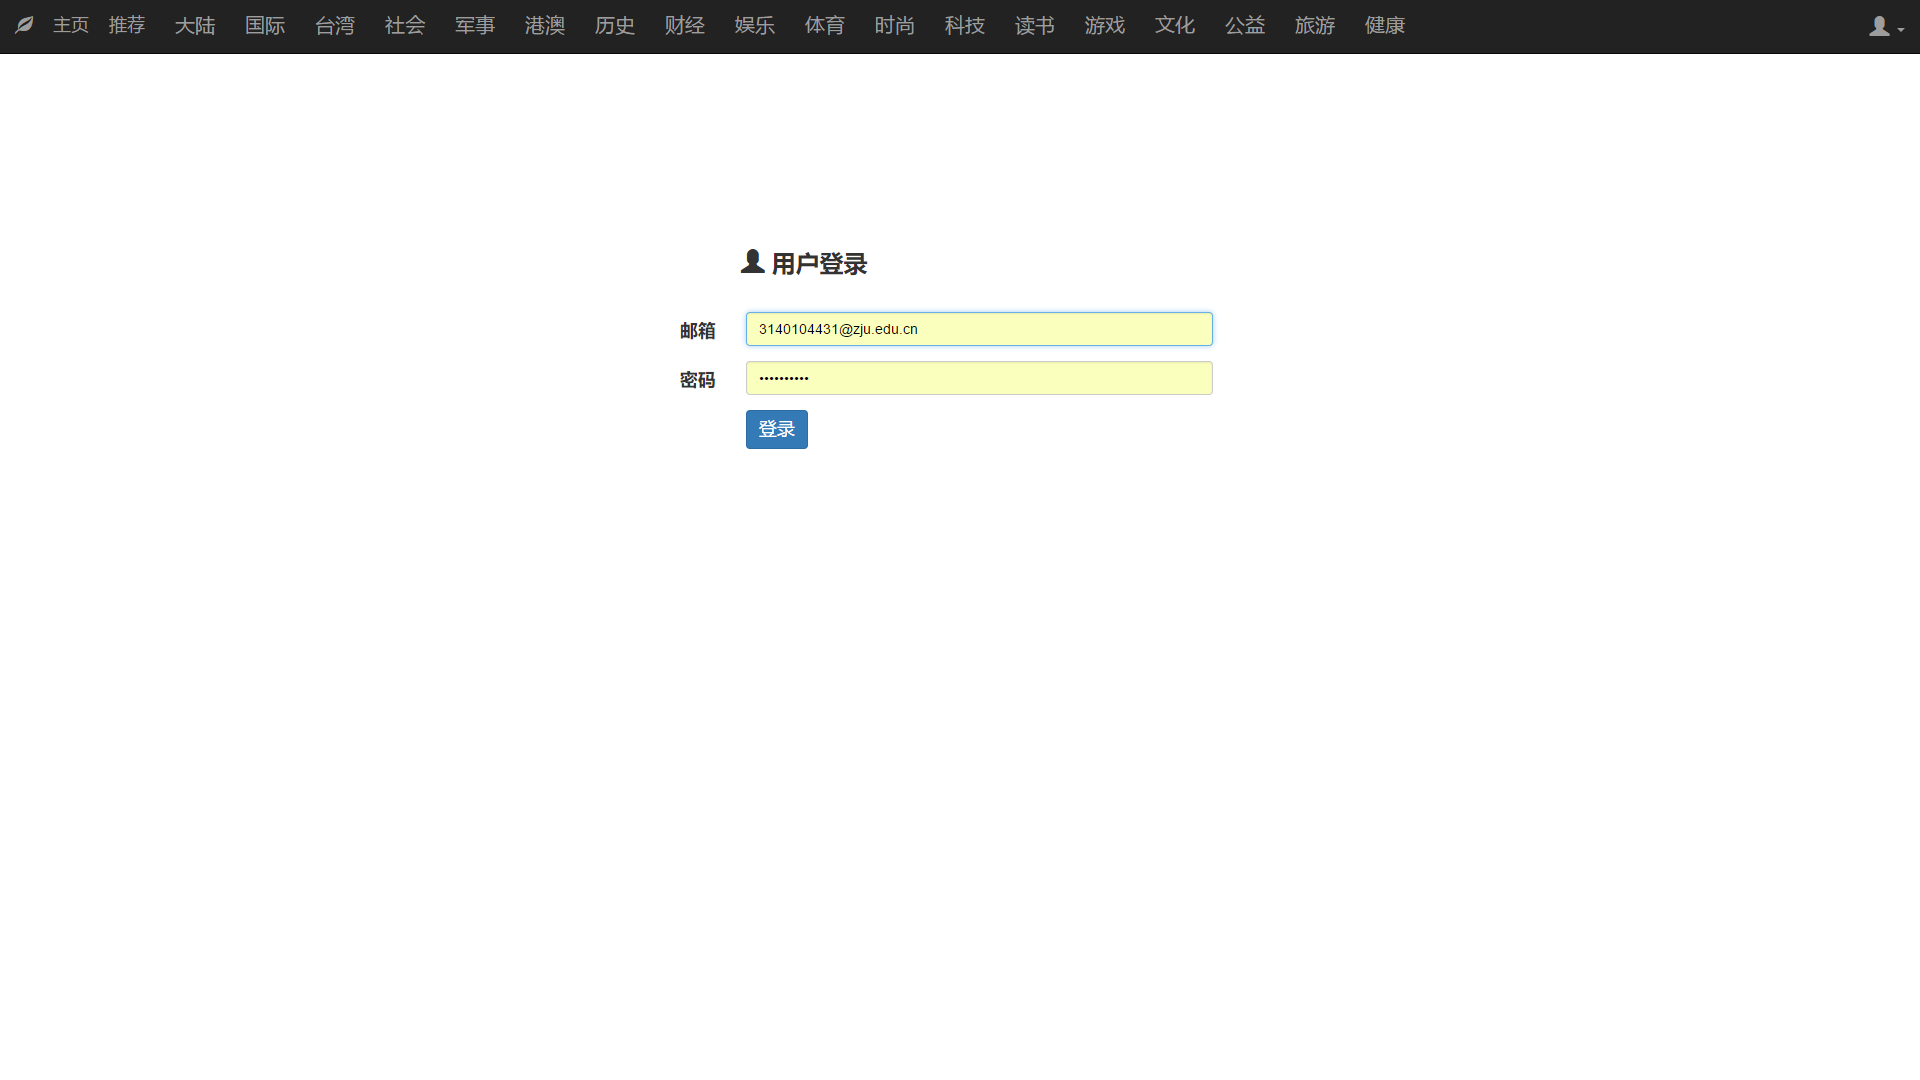This screenshot has width=1920, height=1080.
Task: Select the 健康 section
Action: coord(1385,25)
